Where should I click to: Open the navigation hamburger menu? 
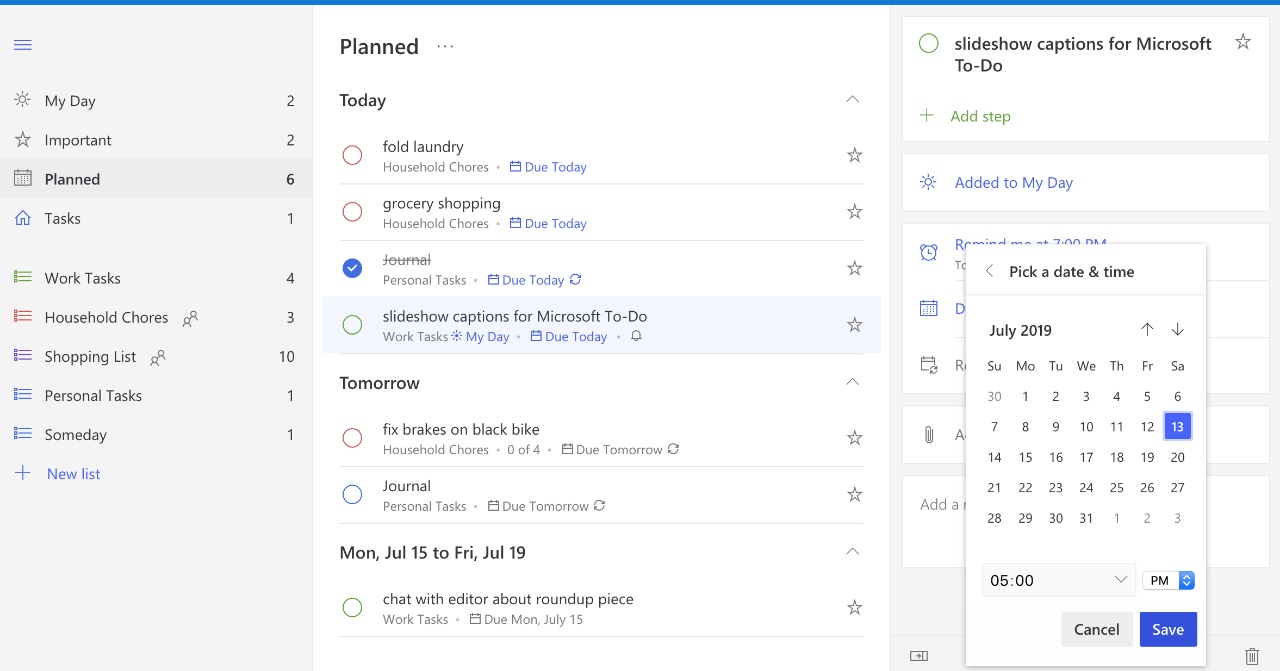(22, 44)
